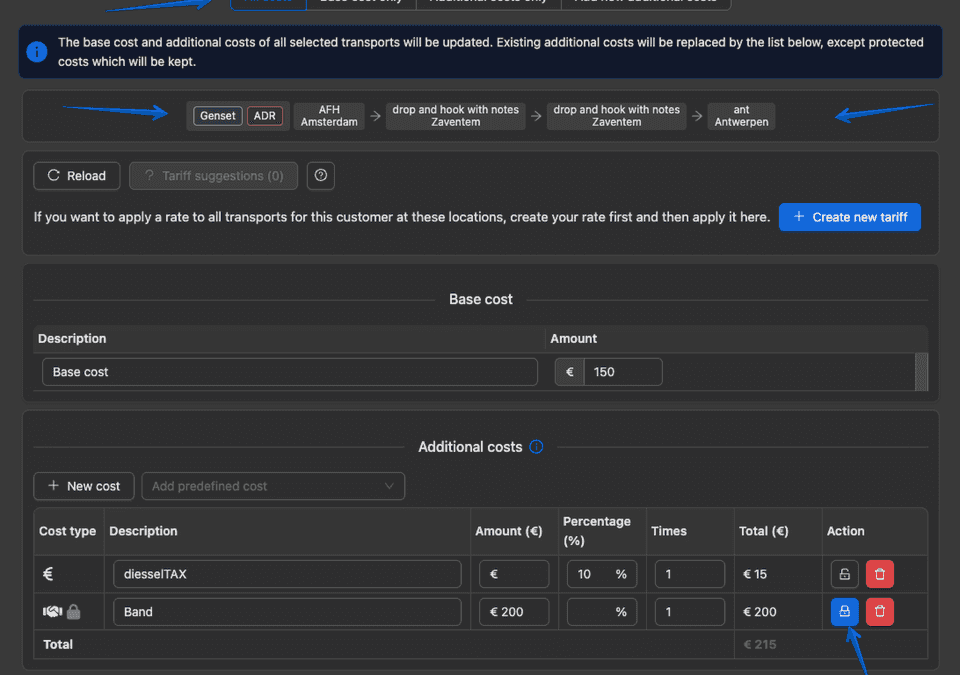Click the € 200 total for Band
960x675 pixels.
pos(759,611)
